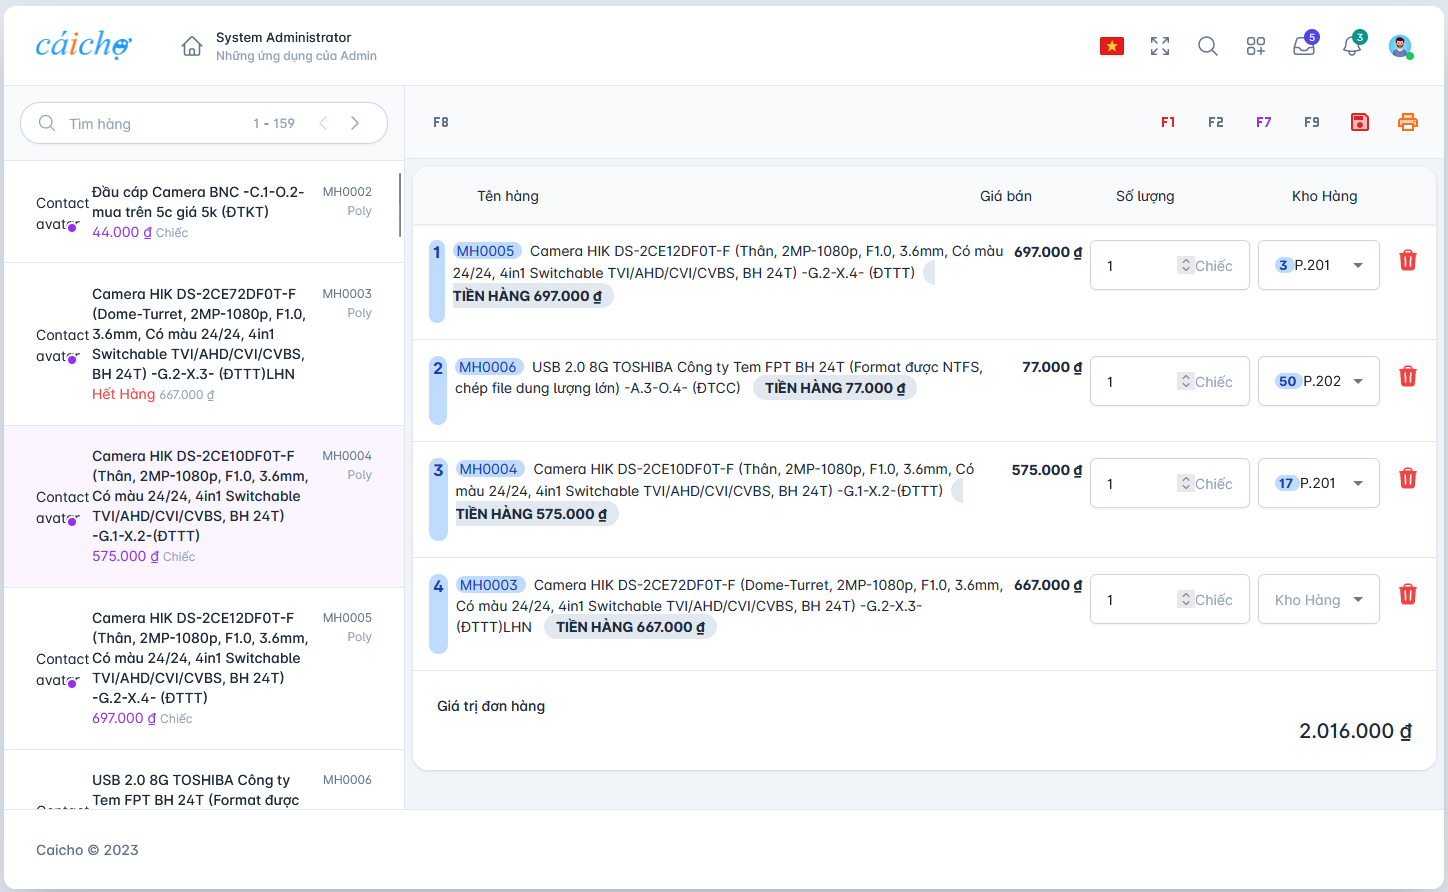The width and height of the screenshot is (1448, 892).
Task: Click the F8 shortcut button
Action: click(x=441, y=122)
